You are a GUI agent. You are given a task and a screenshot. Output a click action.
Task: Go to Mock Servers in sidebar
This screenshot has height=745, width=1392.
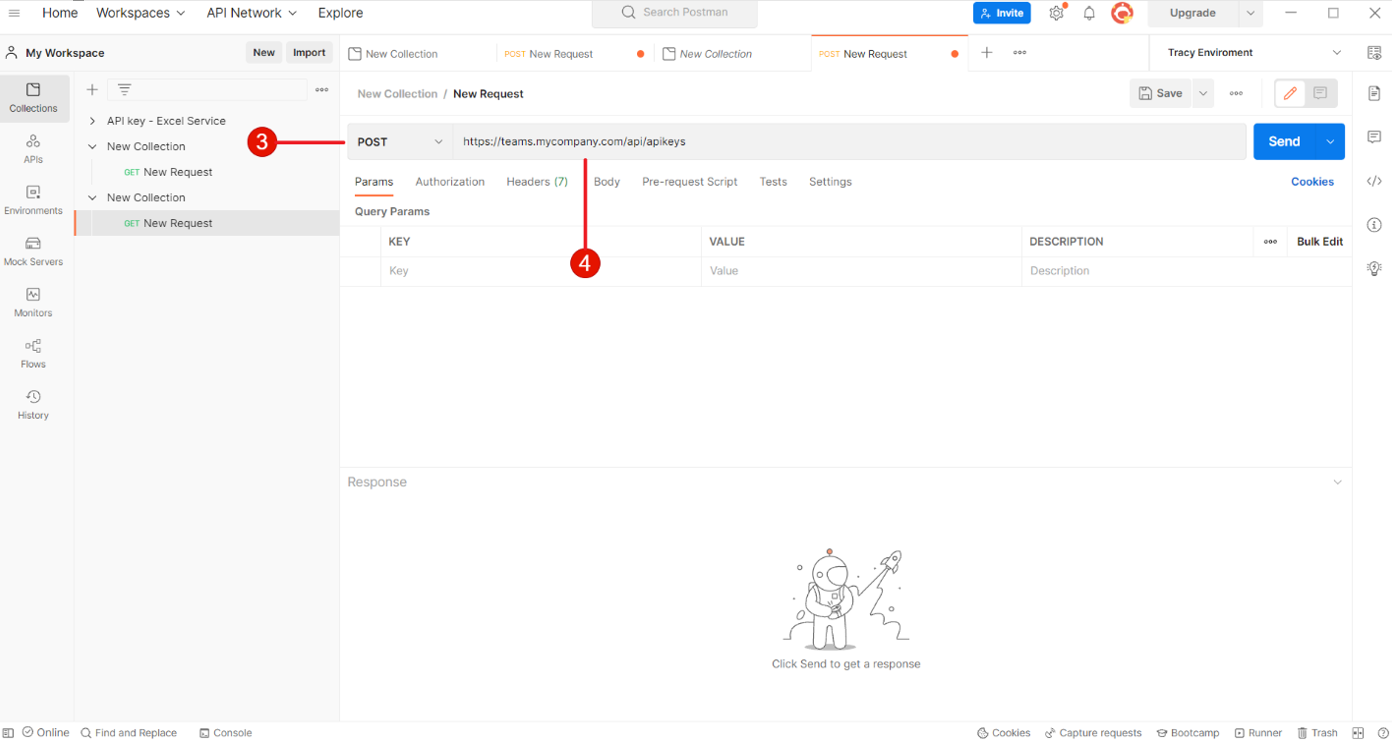click(x=33, y=251)
